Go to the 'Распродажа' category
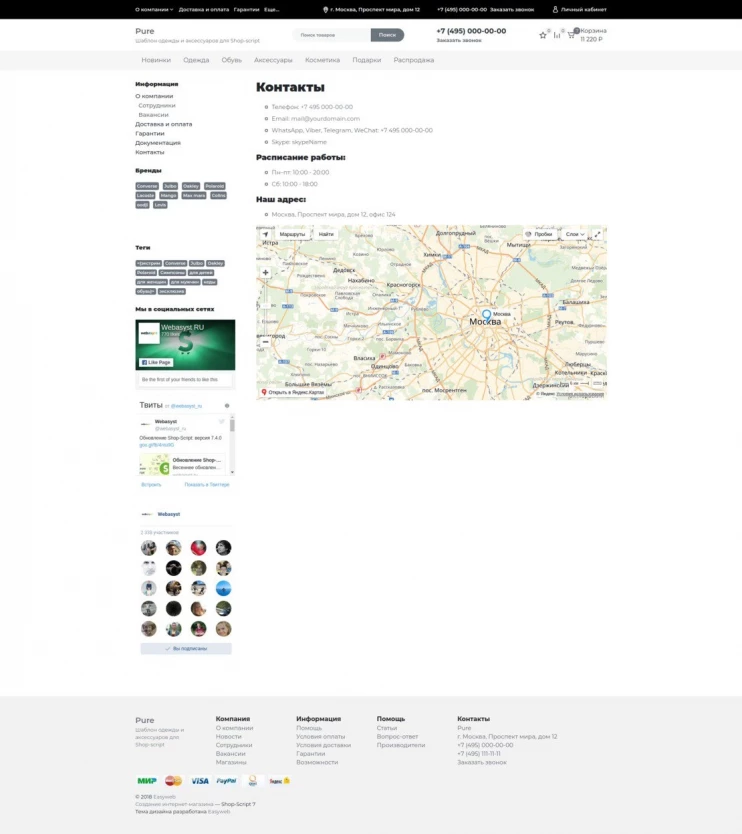The height and width of the screenshot is (834, 742). point(414,60)
